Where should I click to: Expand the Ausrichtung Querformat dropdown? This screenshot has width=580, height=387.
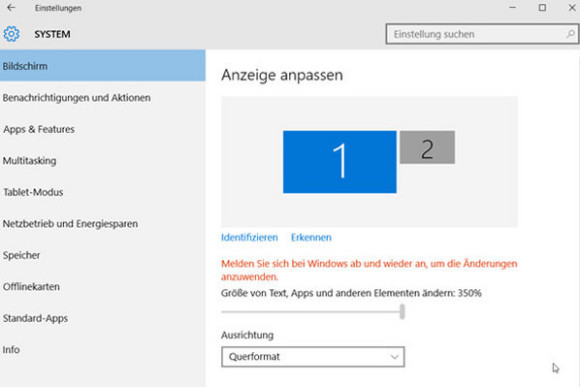[x=313, y=357]
